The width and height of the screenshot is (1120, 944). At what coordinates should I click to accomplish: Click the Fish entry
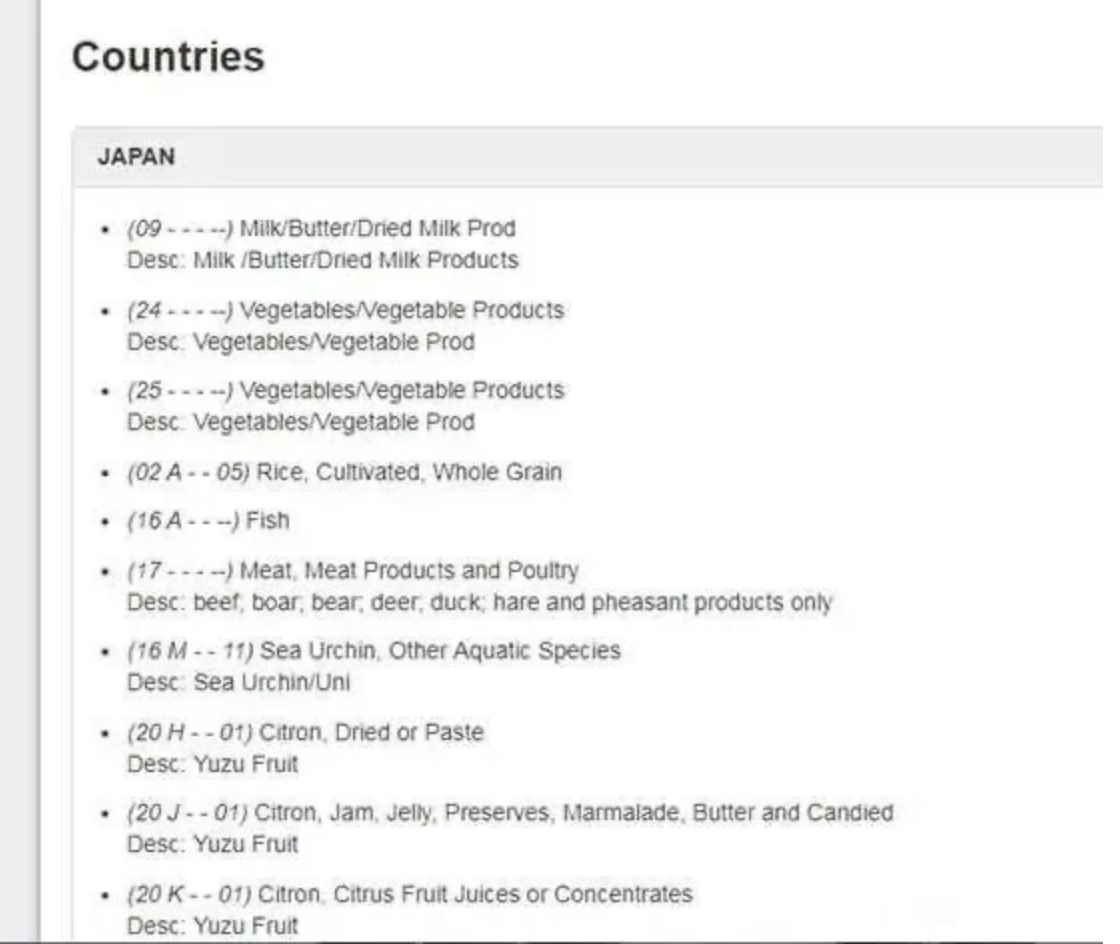267,521
